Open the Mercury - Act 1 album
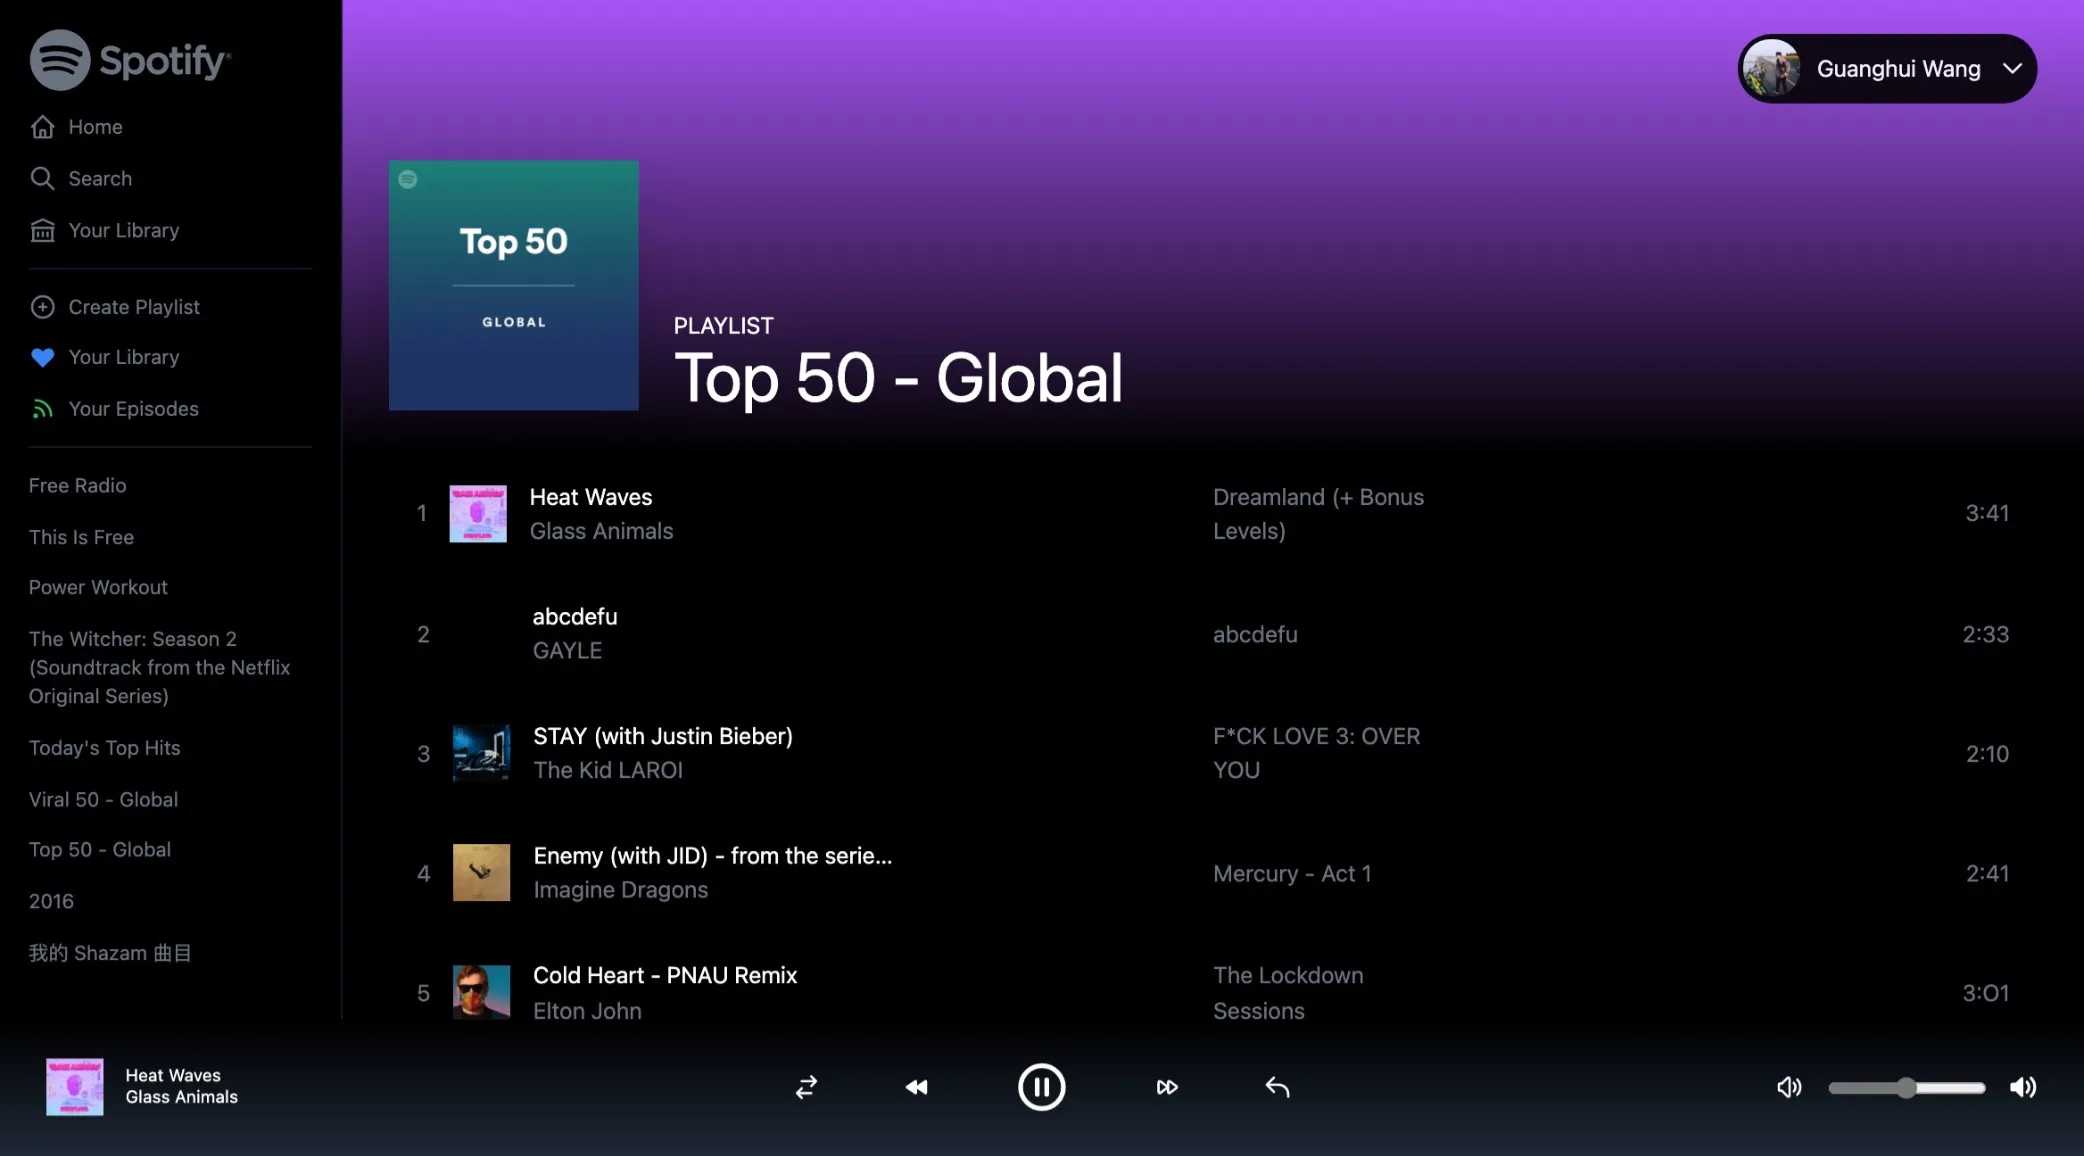 point(1292,874)
